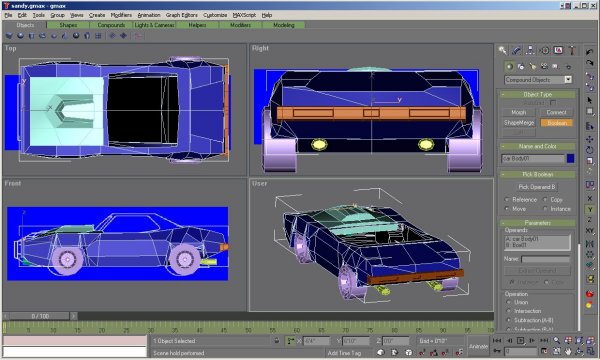Image resolution: width=600 pixels, height=360 pixels.
Task: Select the Cylinder primitive icon in the Objects toolbar
Action: [x=31, y=36]
